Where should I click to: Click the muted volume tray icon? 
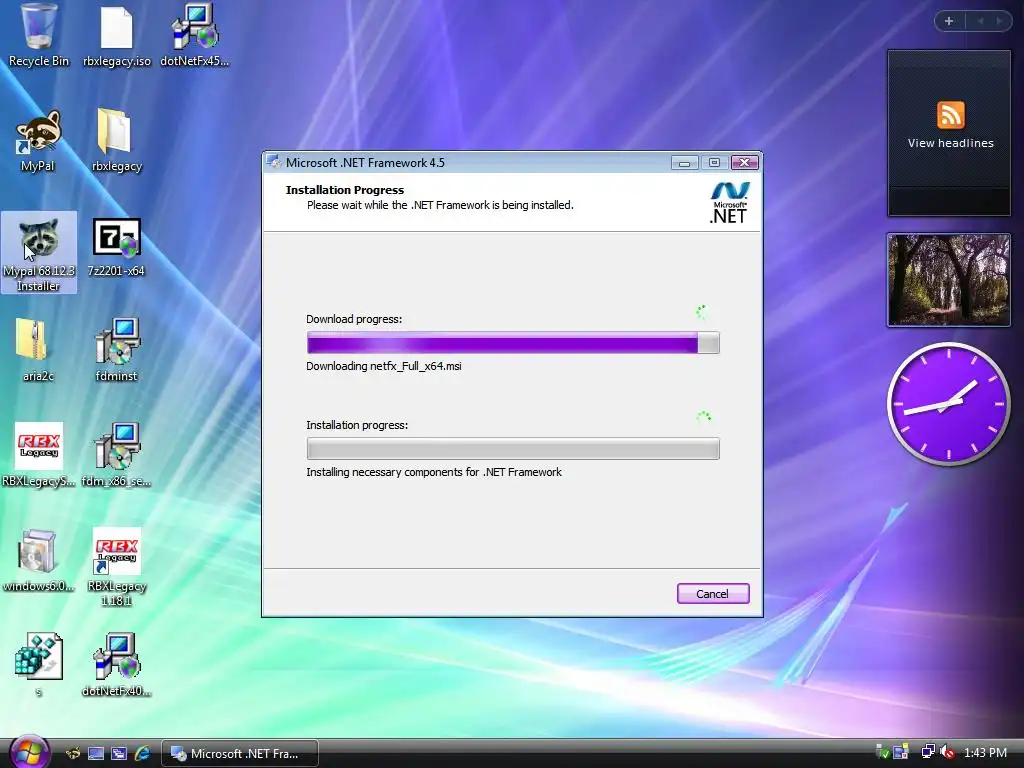(948, 752)
